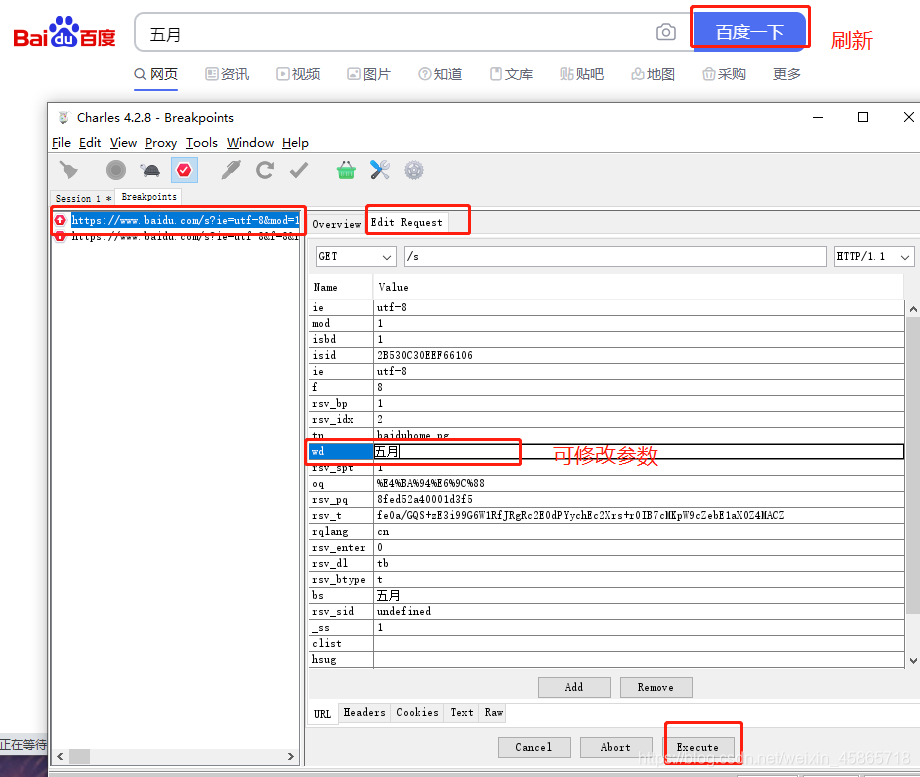
Task: Click the parameter table scroll down arrow
Action: pos(913,661)
